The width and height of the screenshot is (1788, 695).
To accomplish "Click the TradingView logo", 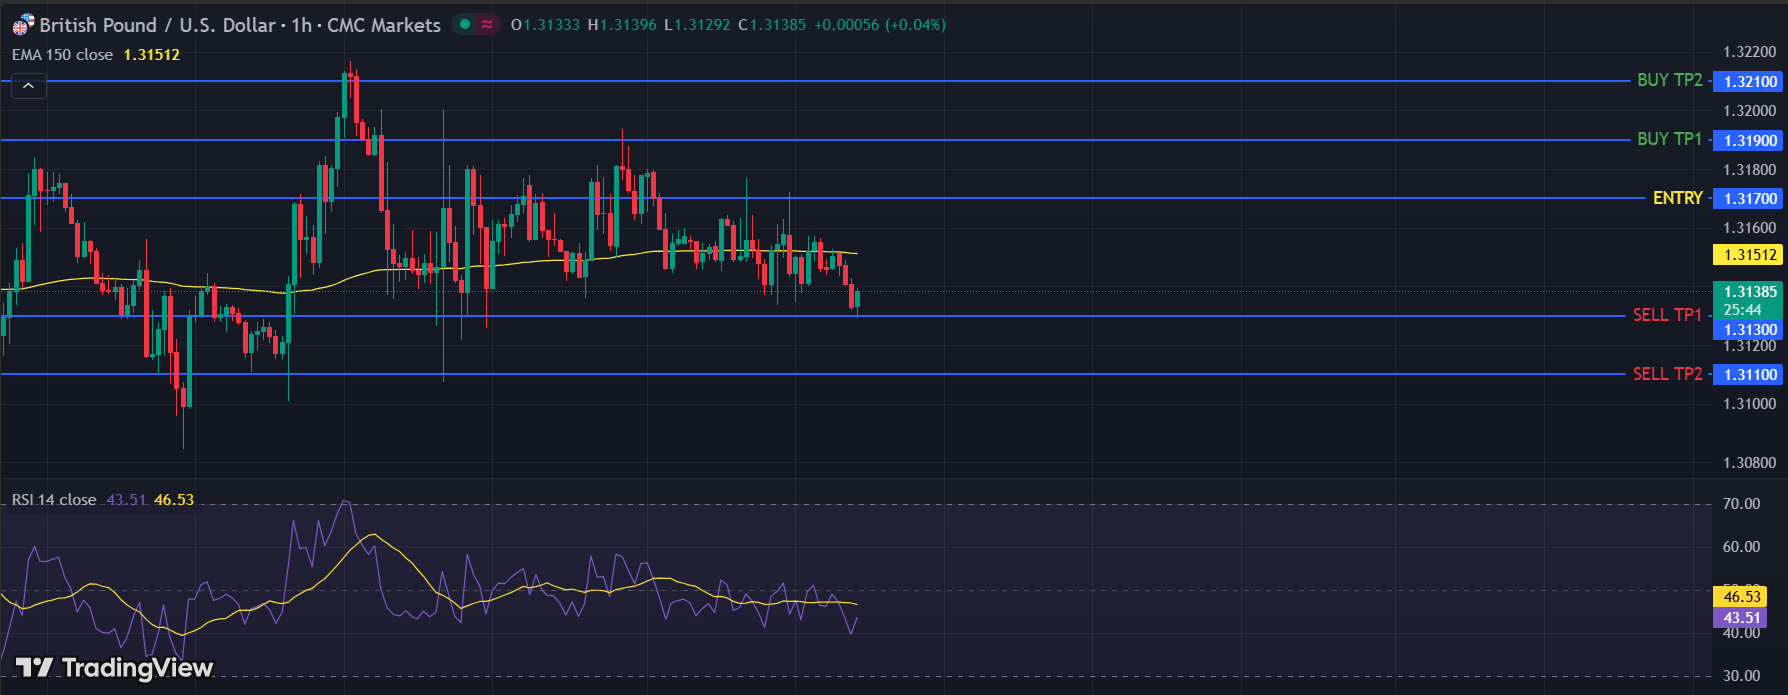I will (x=114, y=667).
